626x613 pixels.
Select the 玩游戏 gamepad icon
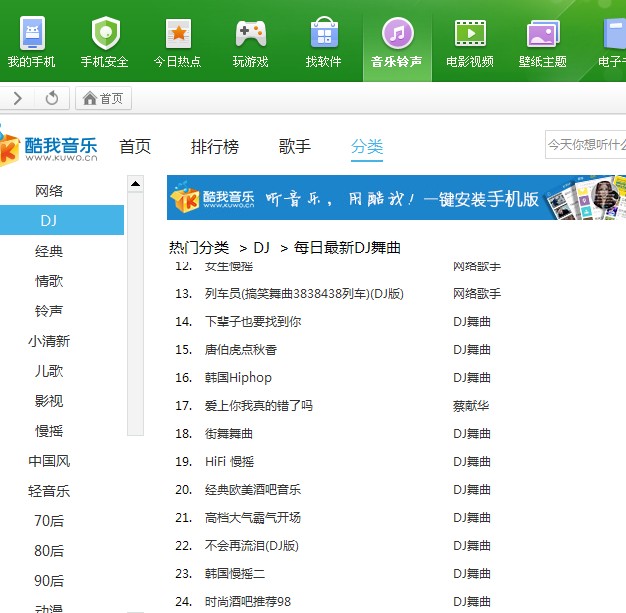pyautogui.click(x=250, y=34)
